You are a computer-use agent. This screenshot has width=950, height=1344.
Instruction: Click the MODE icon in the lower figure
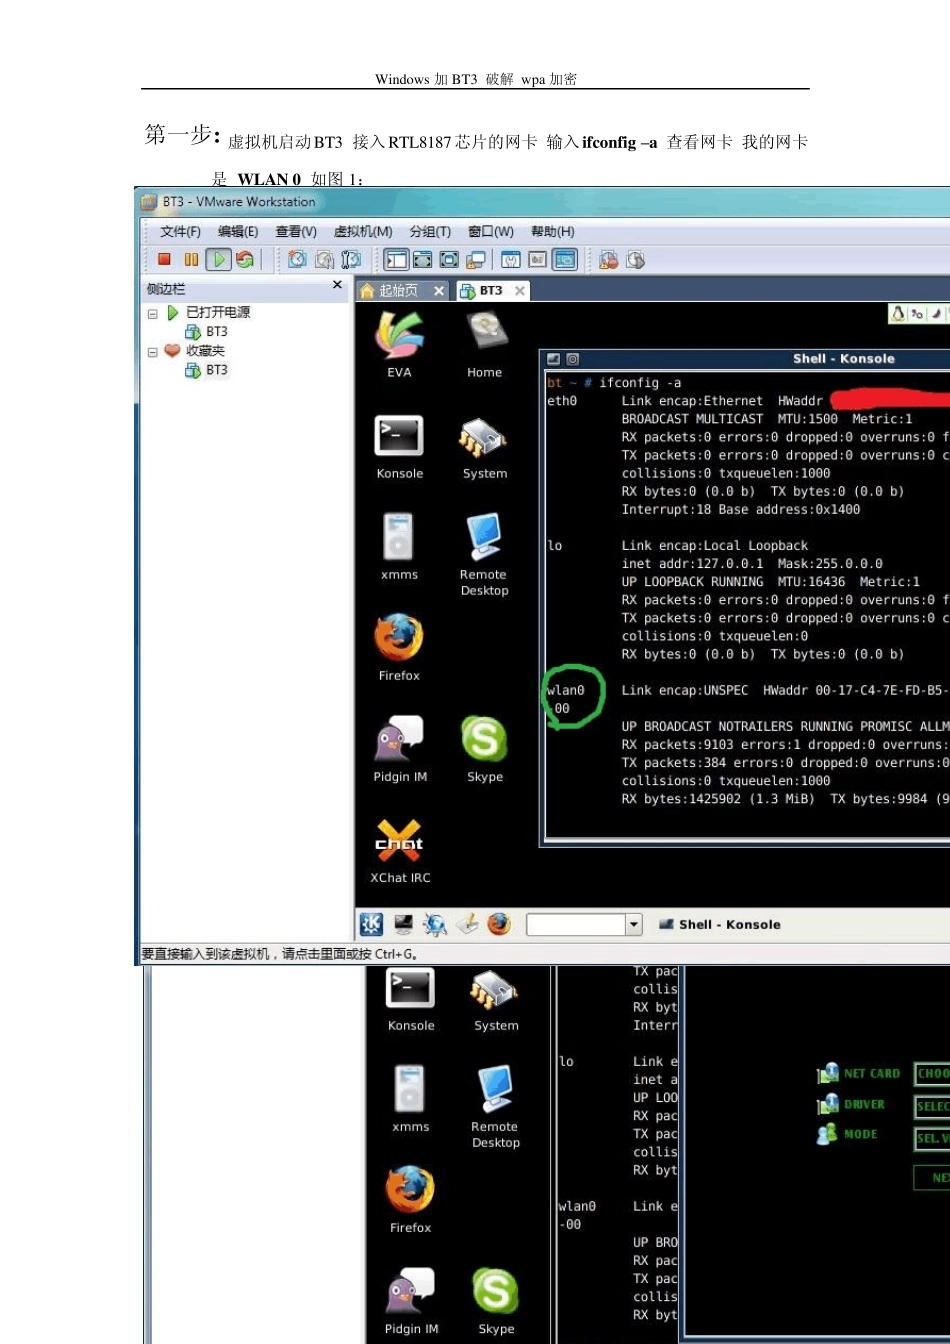(x=827, y=1134)
